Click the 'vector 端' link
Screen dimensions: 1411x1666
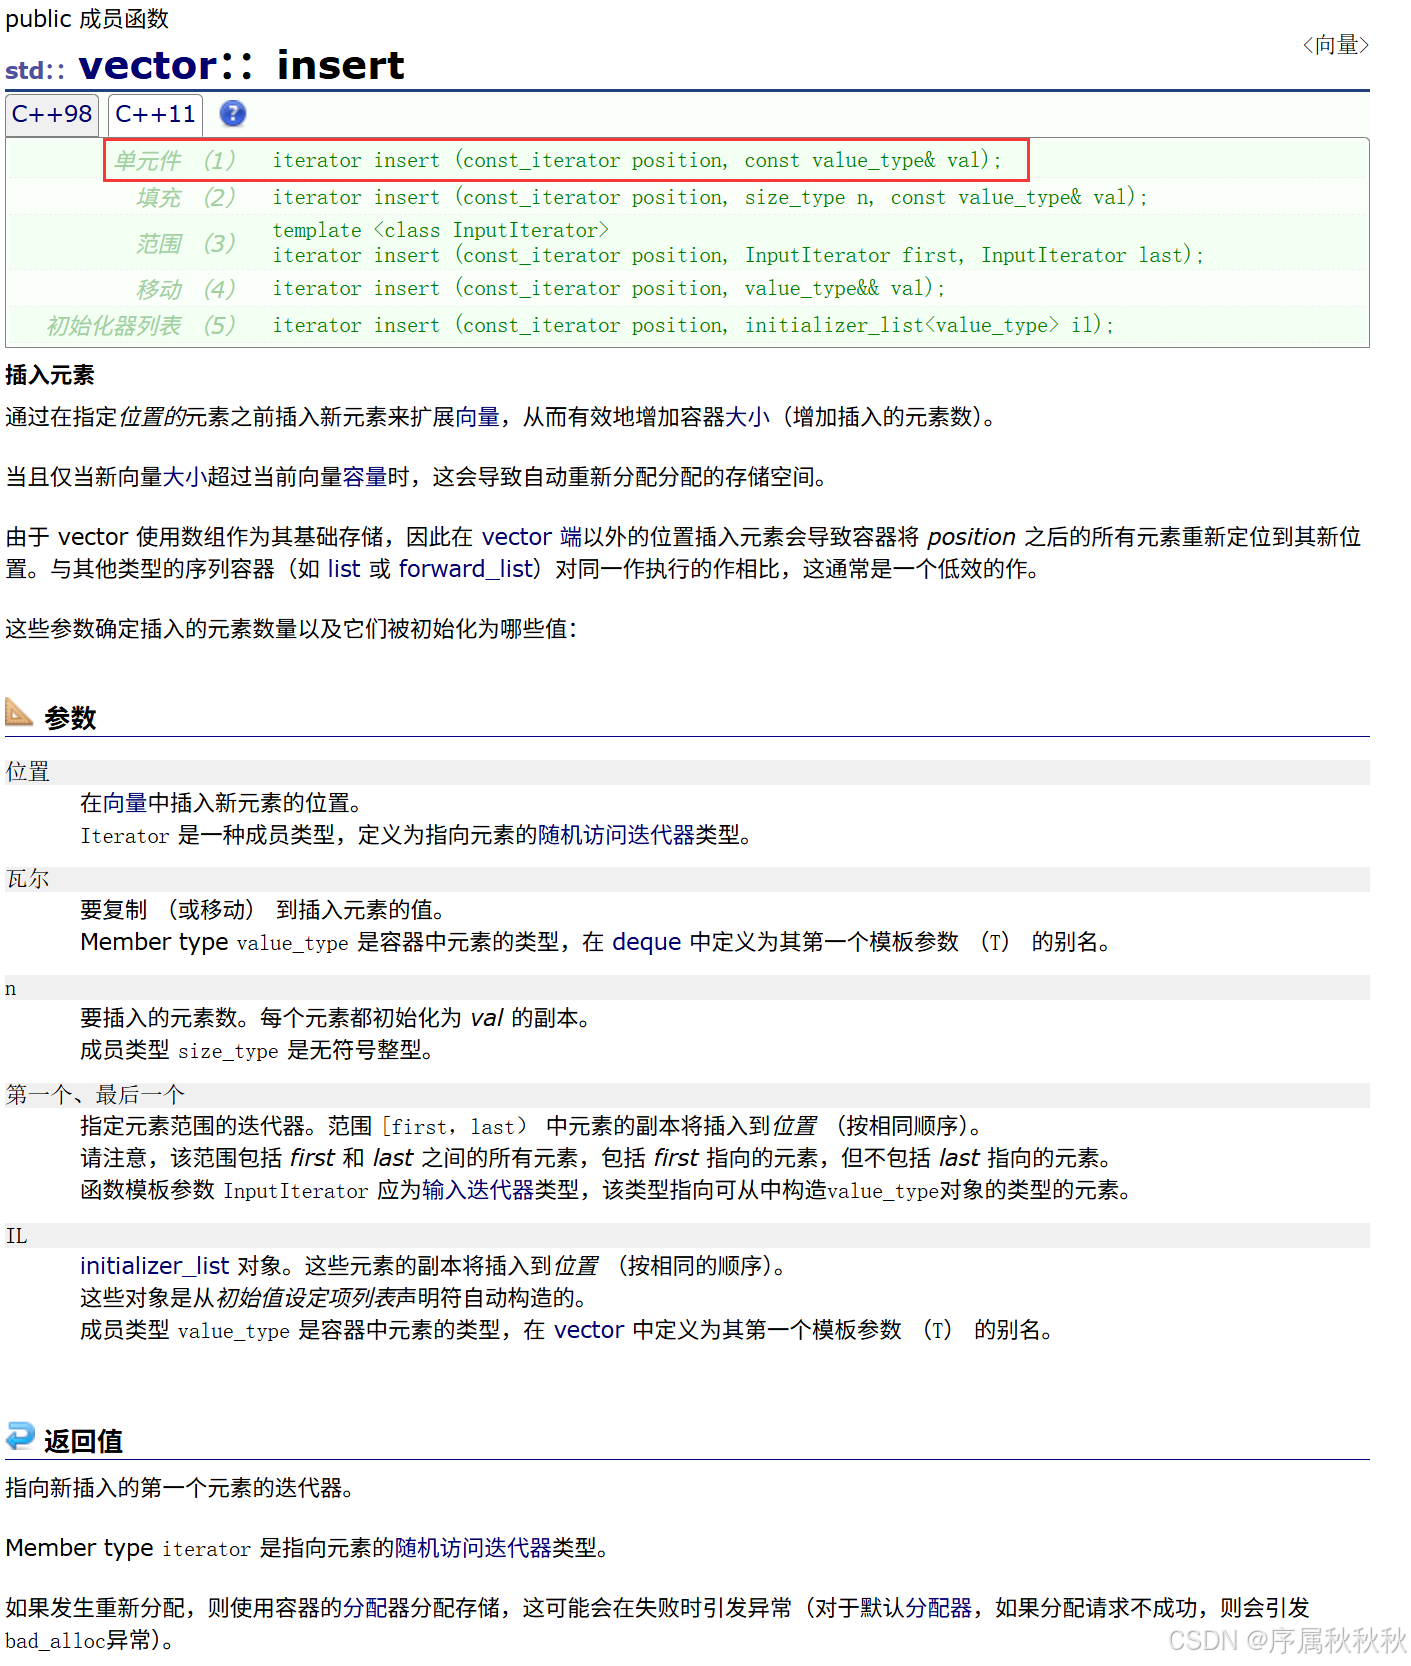click(x=532, y=537)
